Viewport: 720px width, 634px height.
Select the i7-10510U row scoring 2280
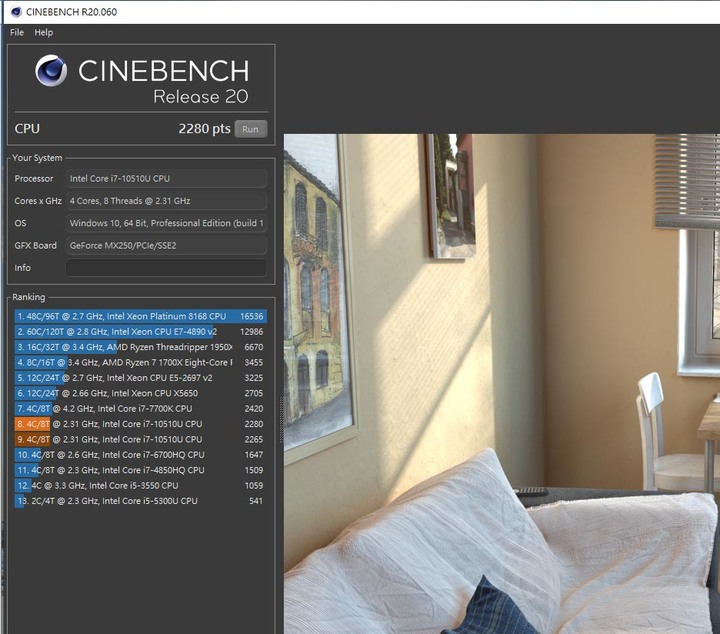pyautogui.click(x=141, y=424)
